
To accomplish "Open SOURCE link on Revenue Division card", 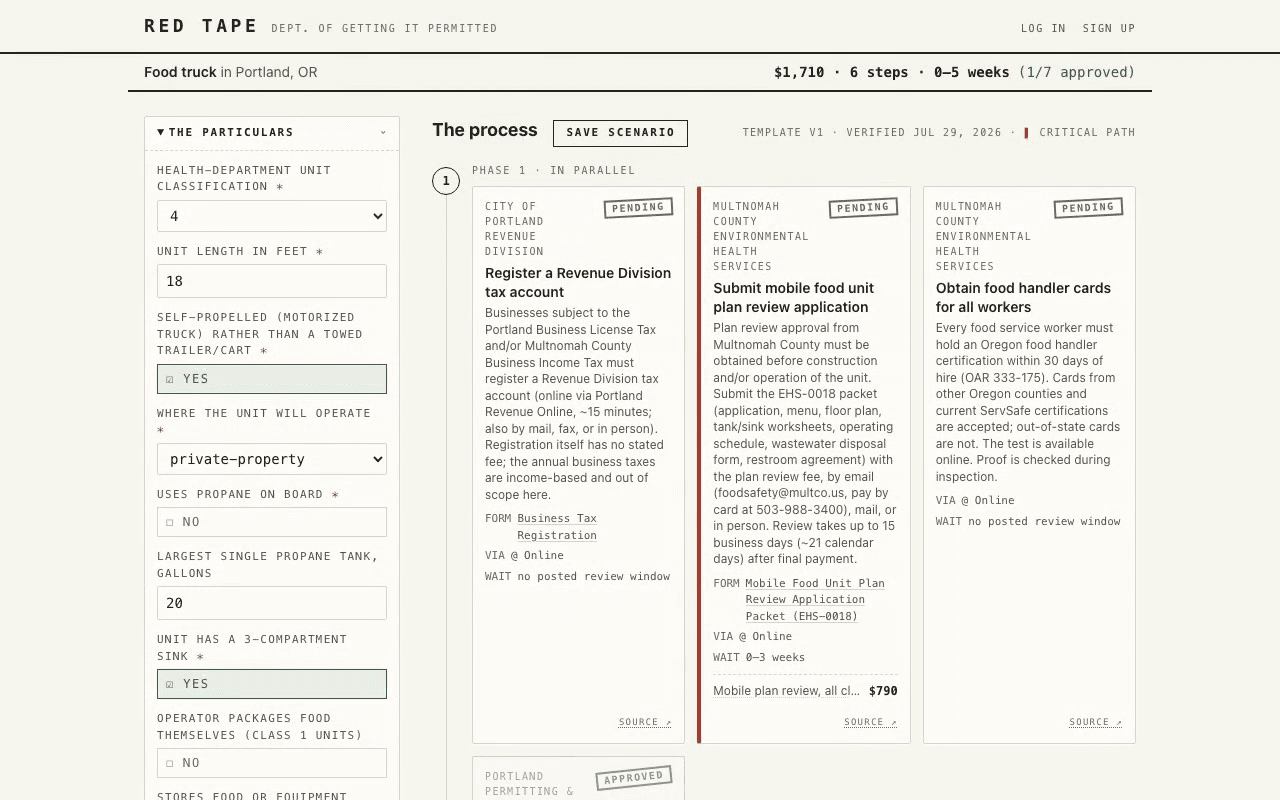I will tap(645, 722).
